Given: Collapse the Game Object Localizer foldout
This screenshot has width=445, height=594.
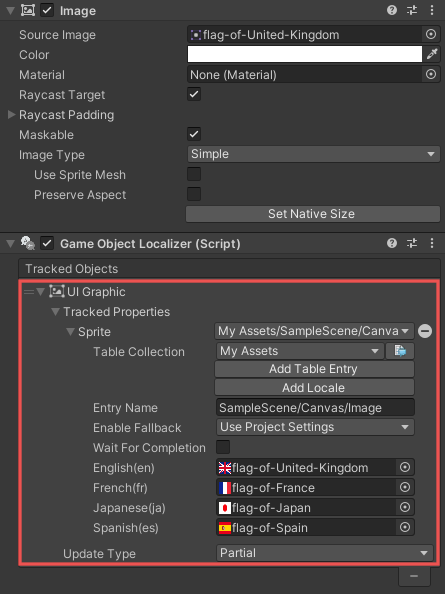Looking at the screenshot, I should click(x=11, y=244).
